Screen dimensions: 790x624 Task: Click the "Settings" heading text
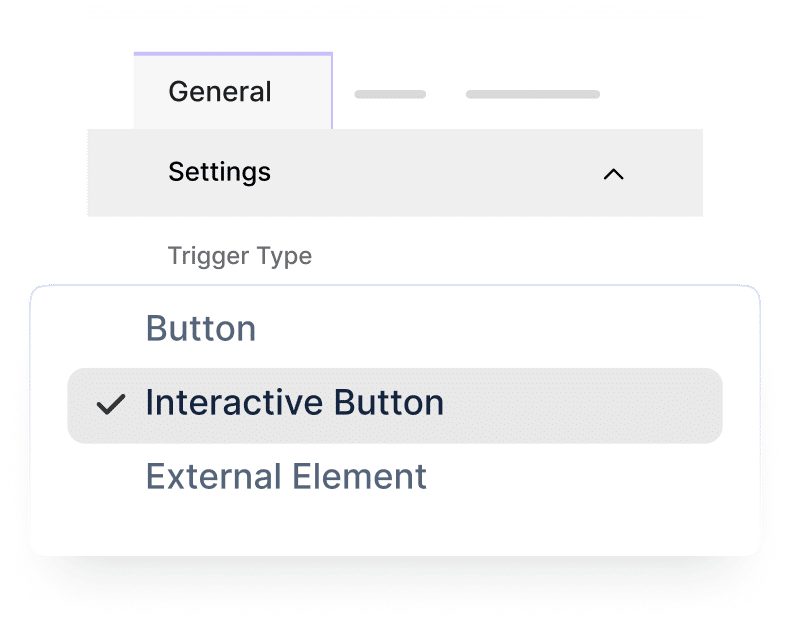[x=219, y=172]
